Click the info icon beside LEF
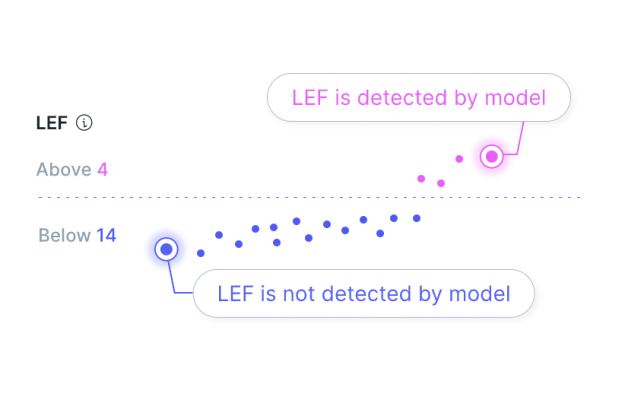625x400 pixels. (x=84, y=123)
